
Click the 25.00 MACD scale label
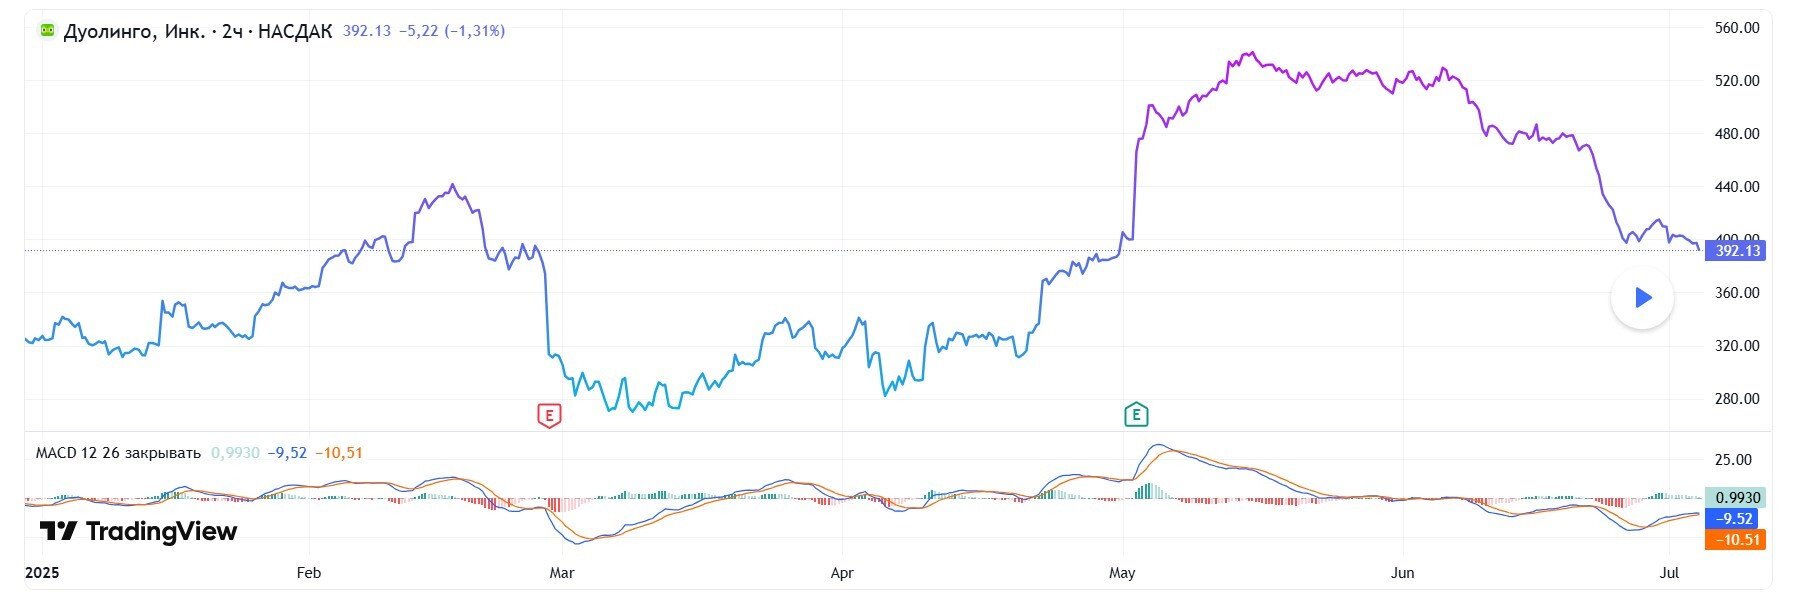point(1733,460)
